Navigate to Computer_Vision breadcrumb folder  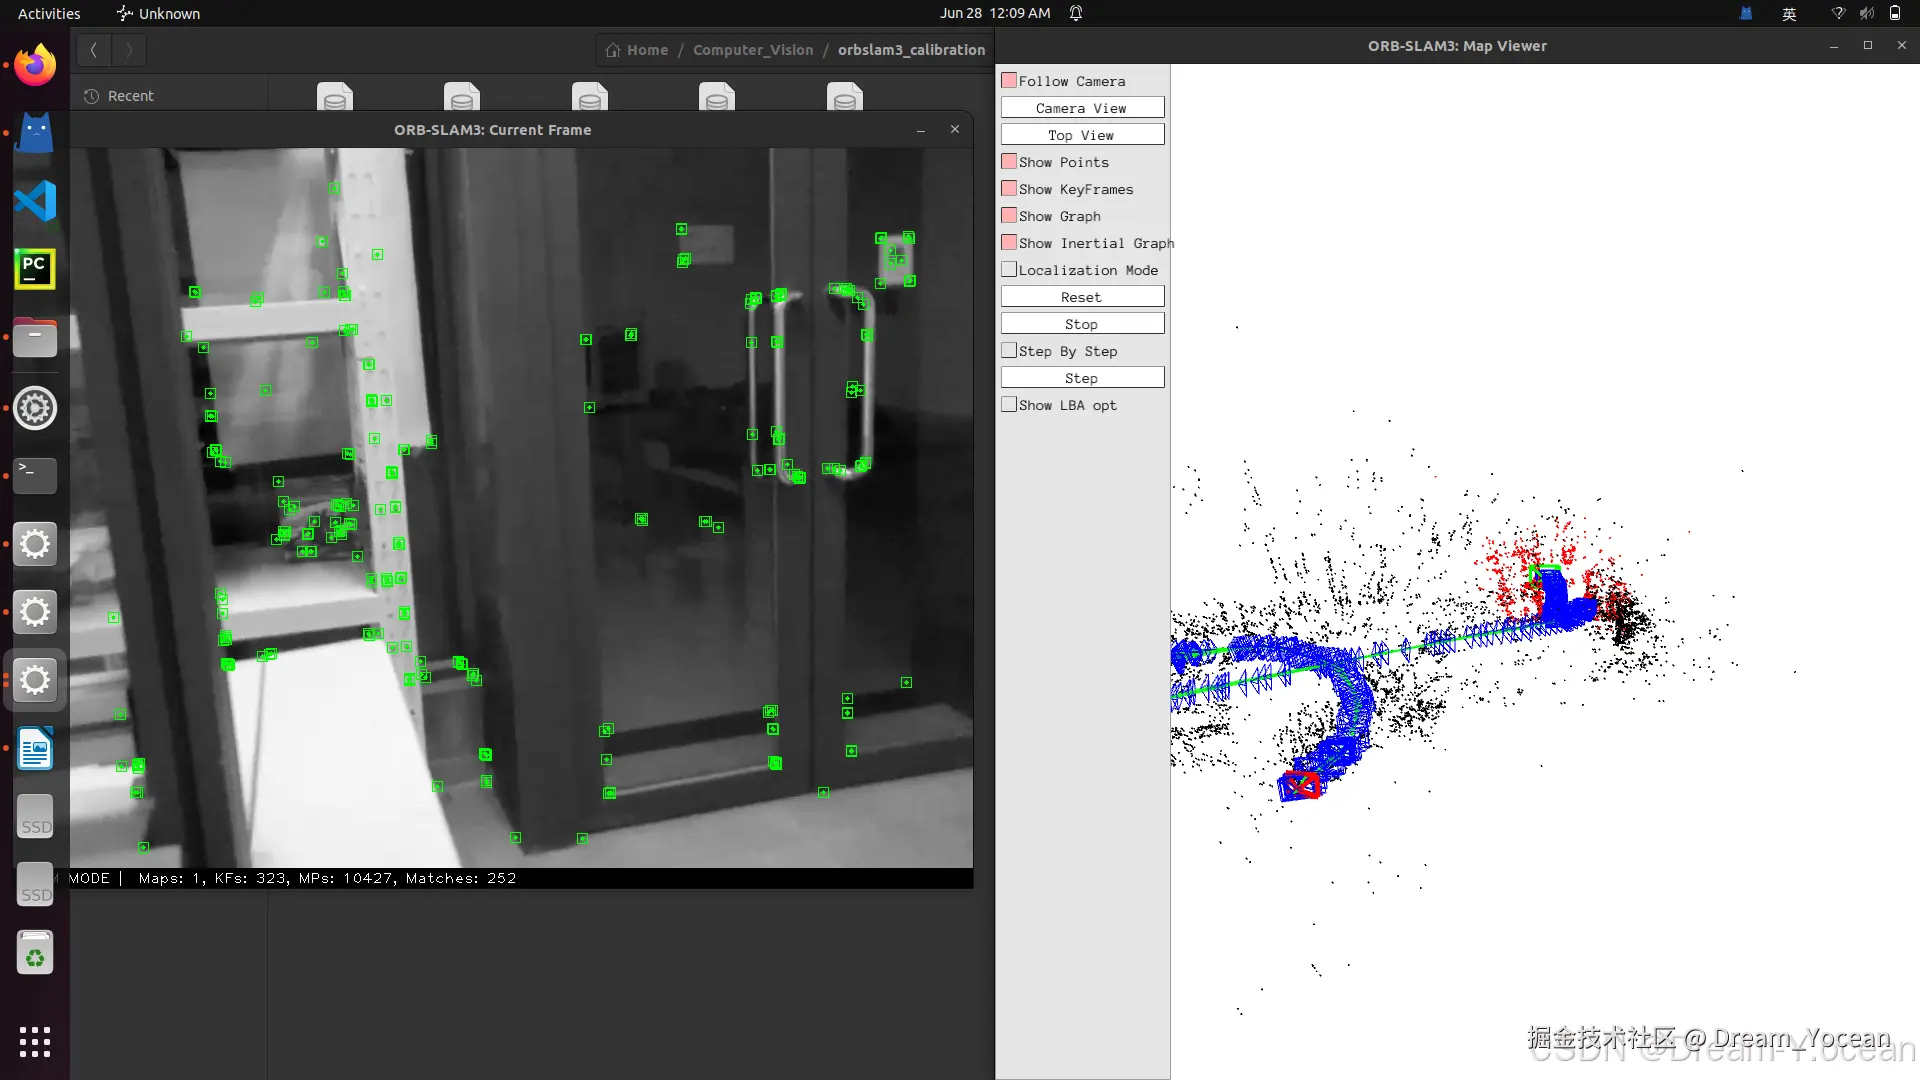tap(753, 50)
